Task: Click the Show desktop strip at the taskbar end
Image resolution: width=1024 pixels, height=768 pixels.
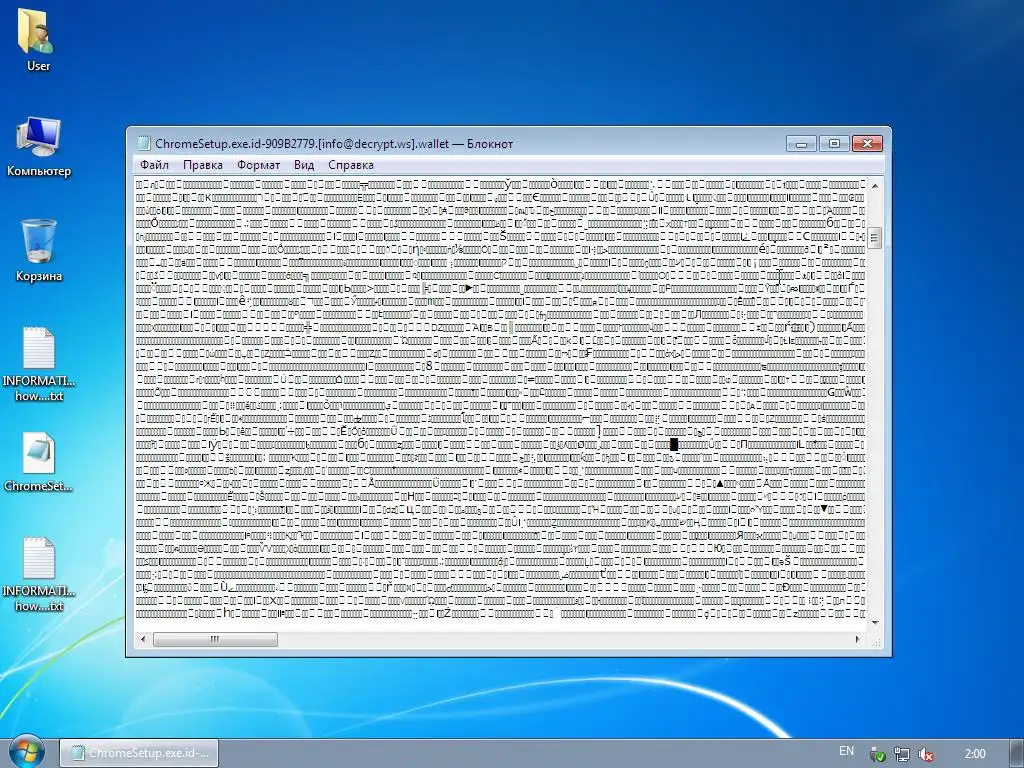Action: [x=1017, y=753]
